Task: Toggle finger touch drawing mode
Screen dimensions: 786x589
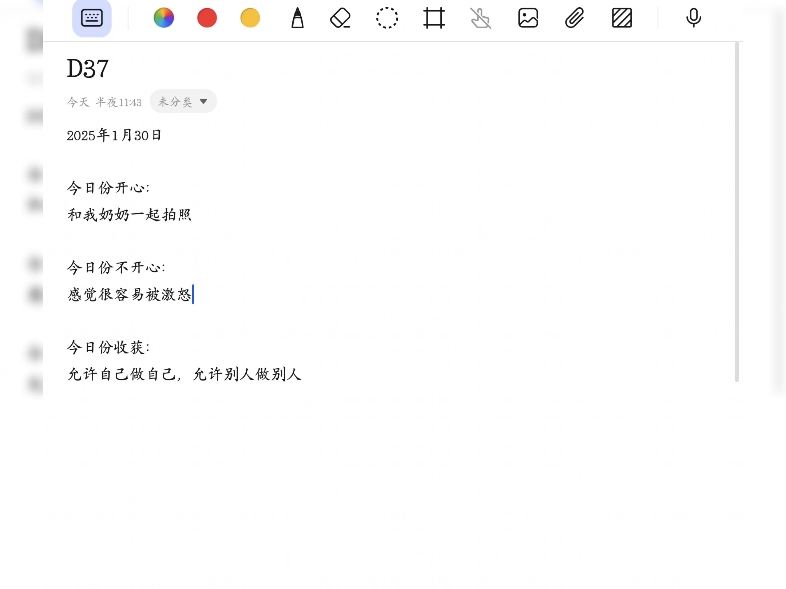Action: click(x=481, y=18)
